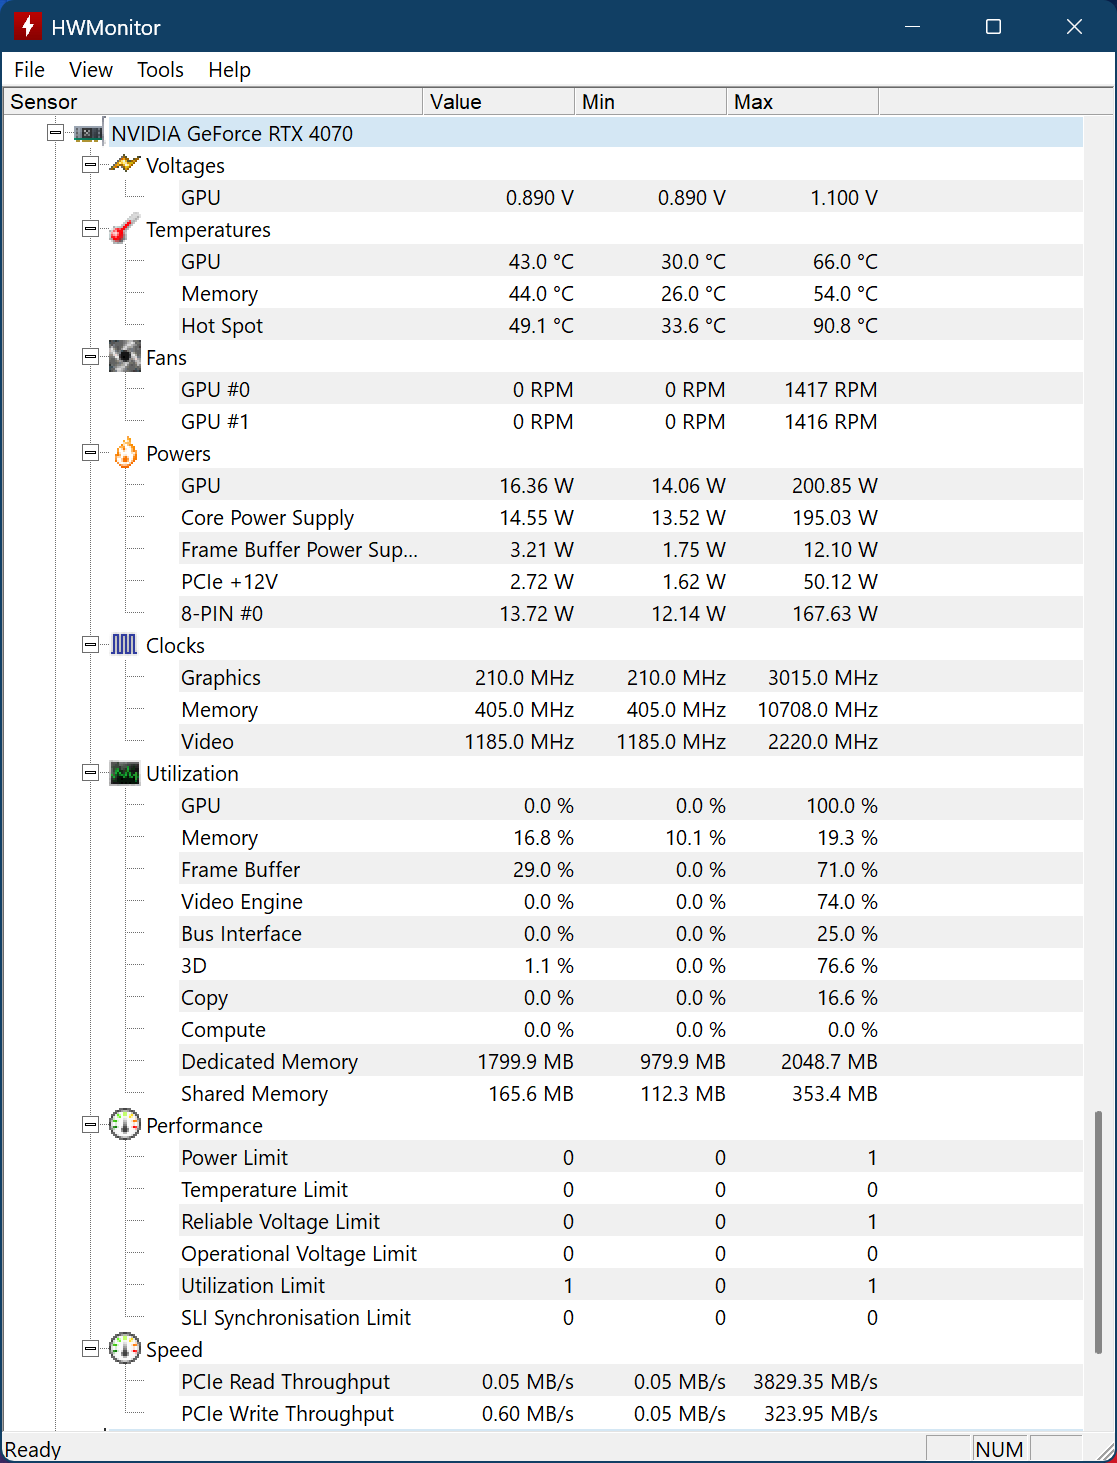Screen dimensions: 1117x1463
Task: Select the Hot Spot temperature row
Action: click(222, 326)
